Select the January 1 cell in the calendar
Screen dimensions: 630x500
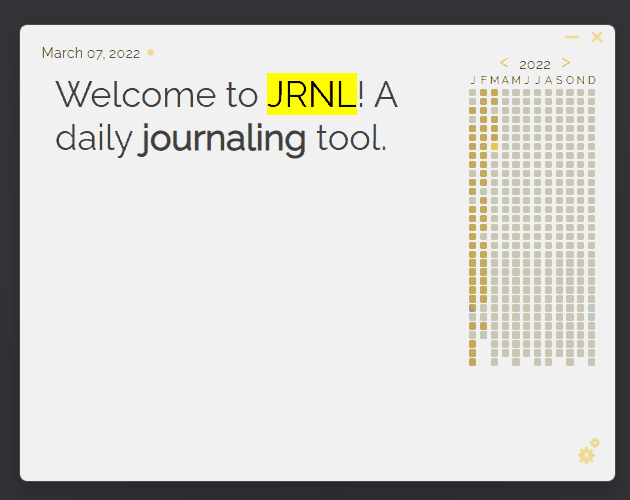coord(473,92)
